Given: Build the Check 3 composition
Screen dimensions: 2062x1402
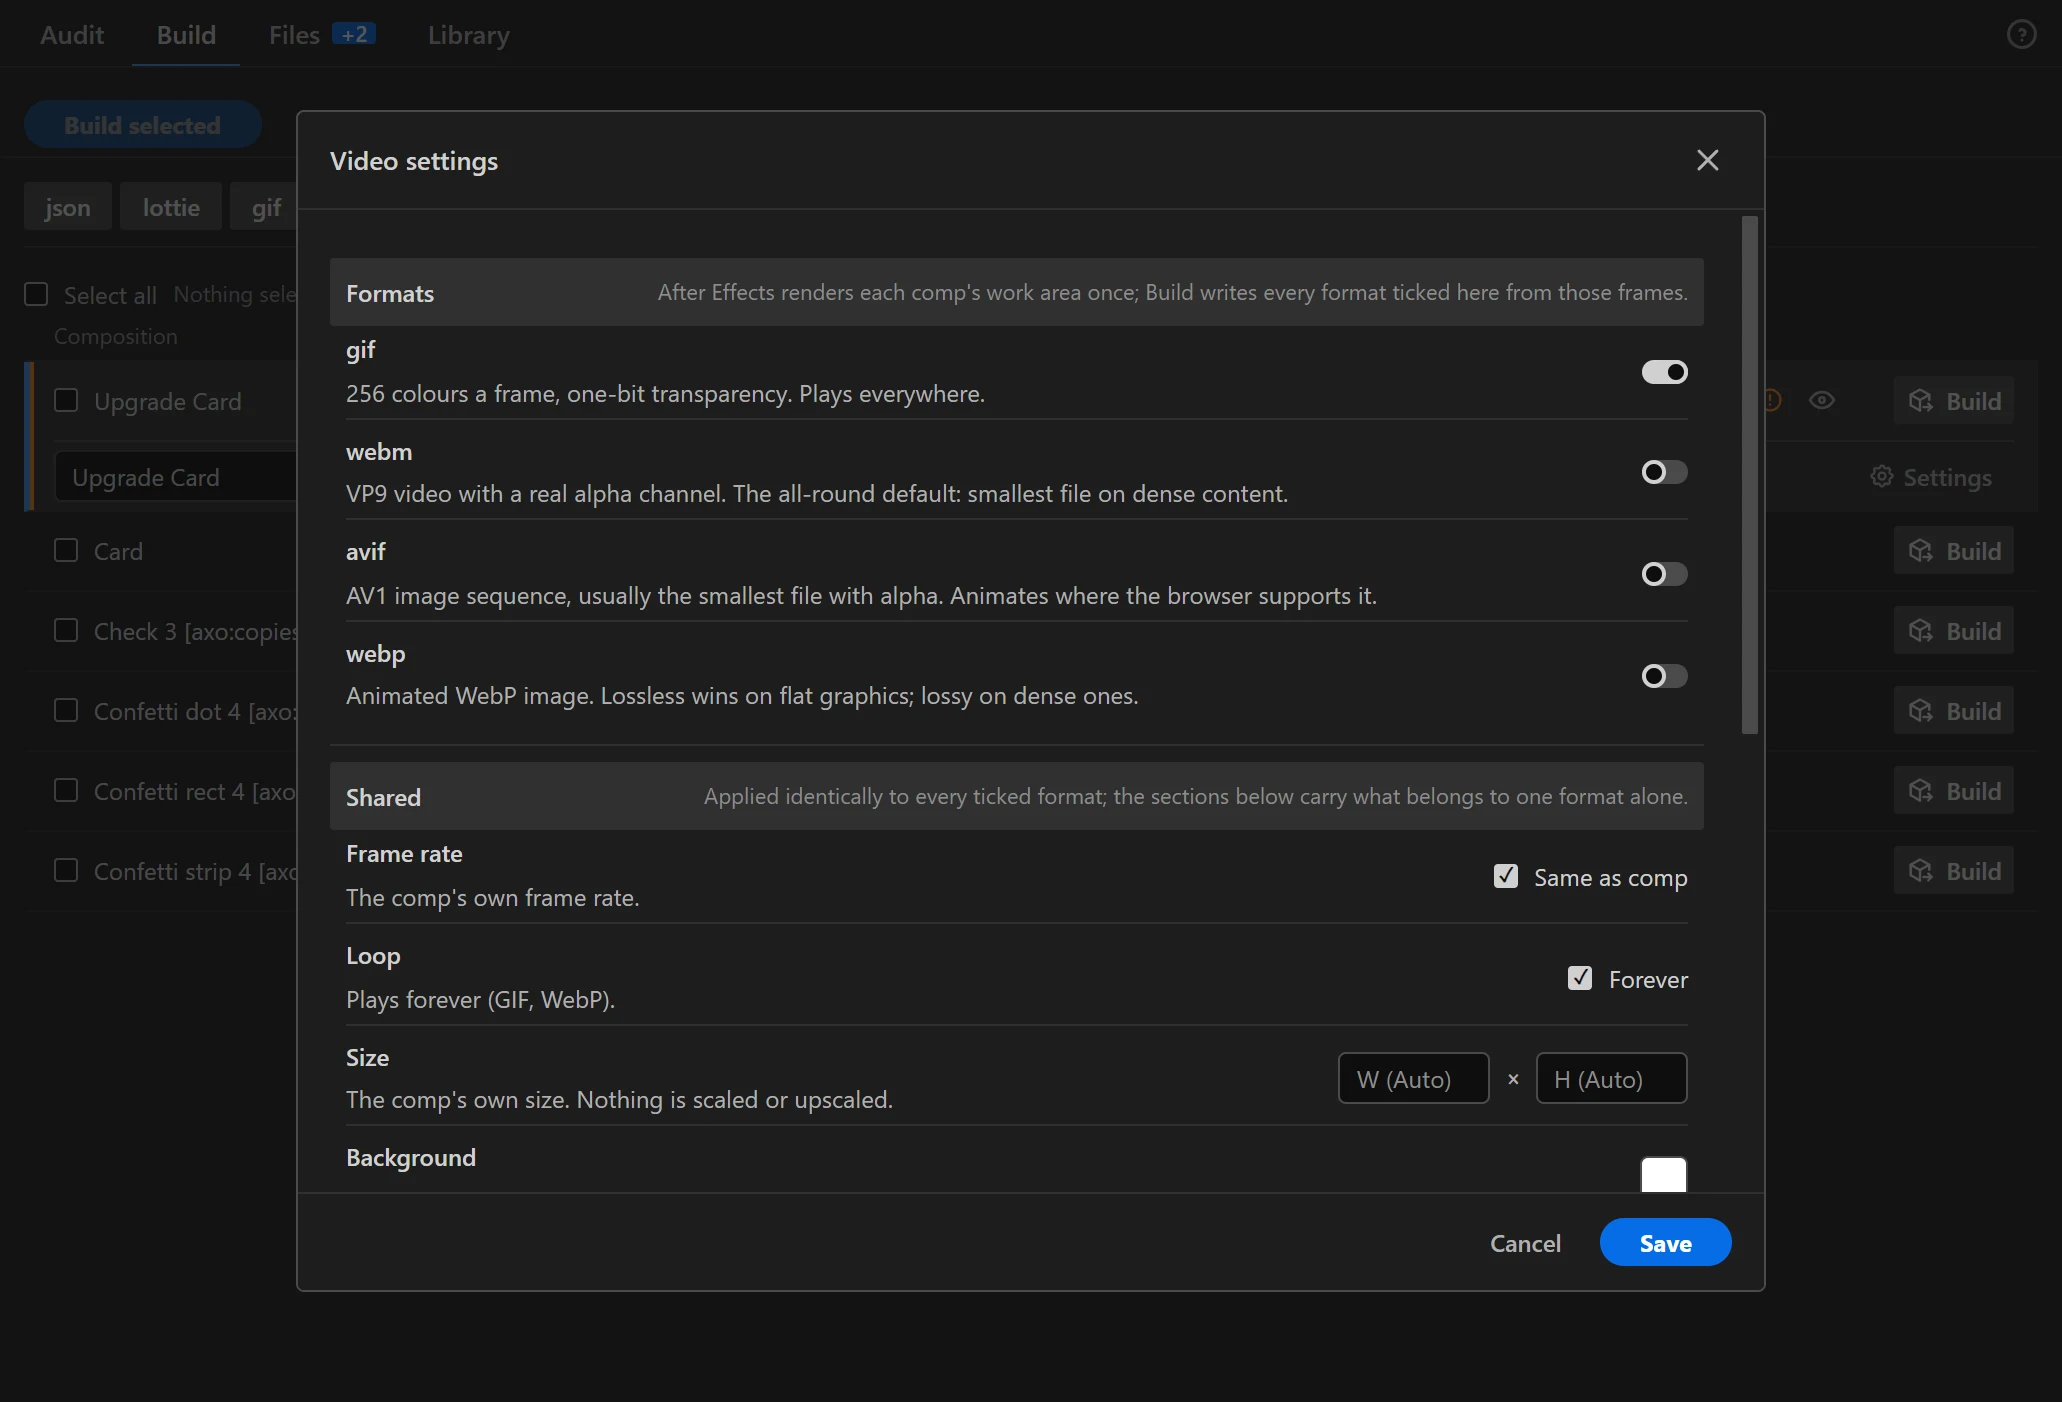Looking at the screenshot, I should click(x=1954, y=631).
